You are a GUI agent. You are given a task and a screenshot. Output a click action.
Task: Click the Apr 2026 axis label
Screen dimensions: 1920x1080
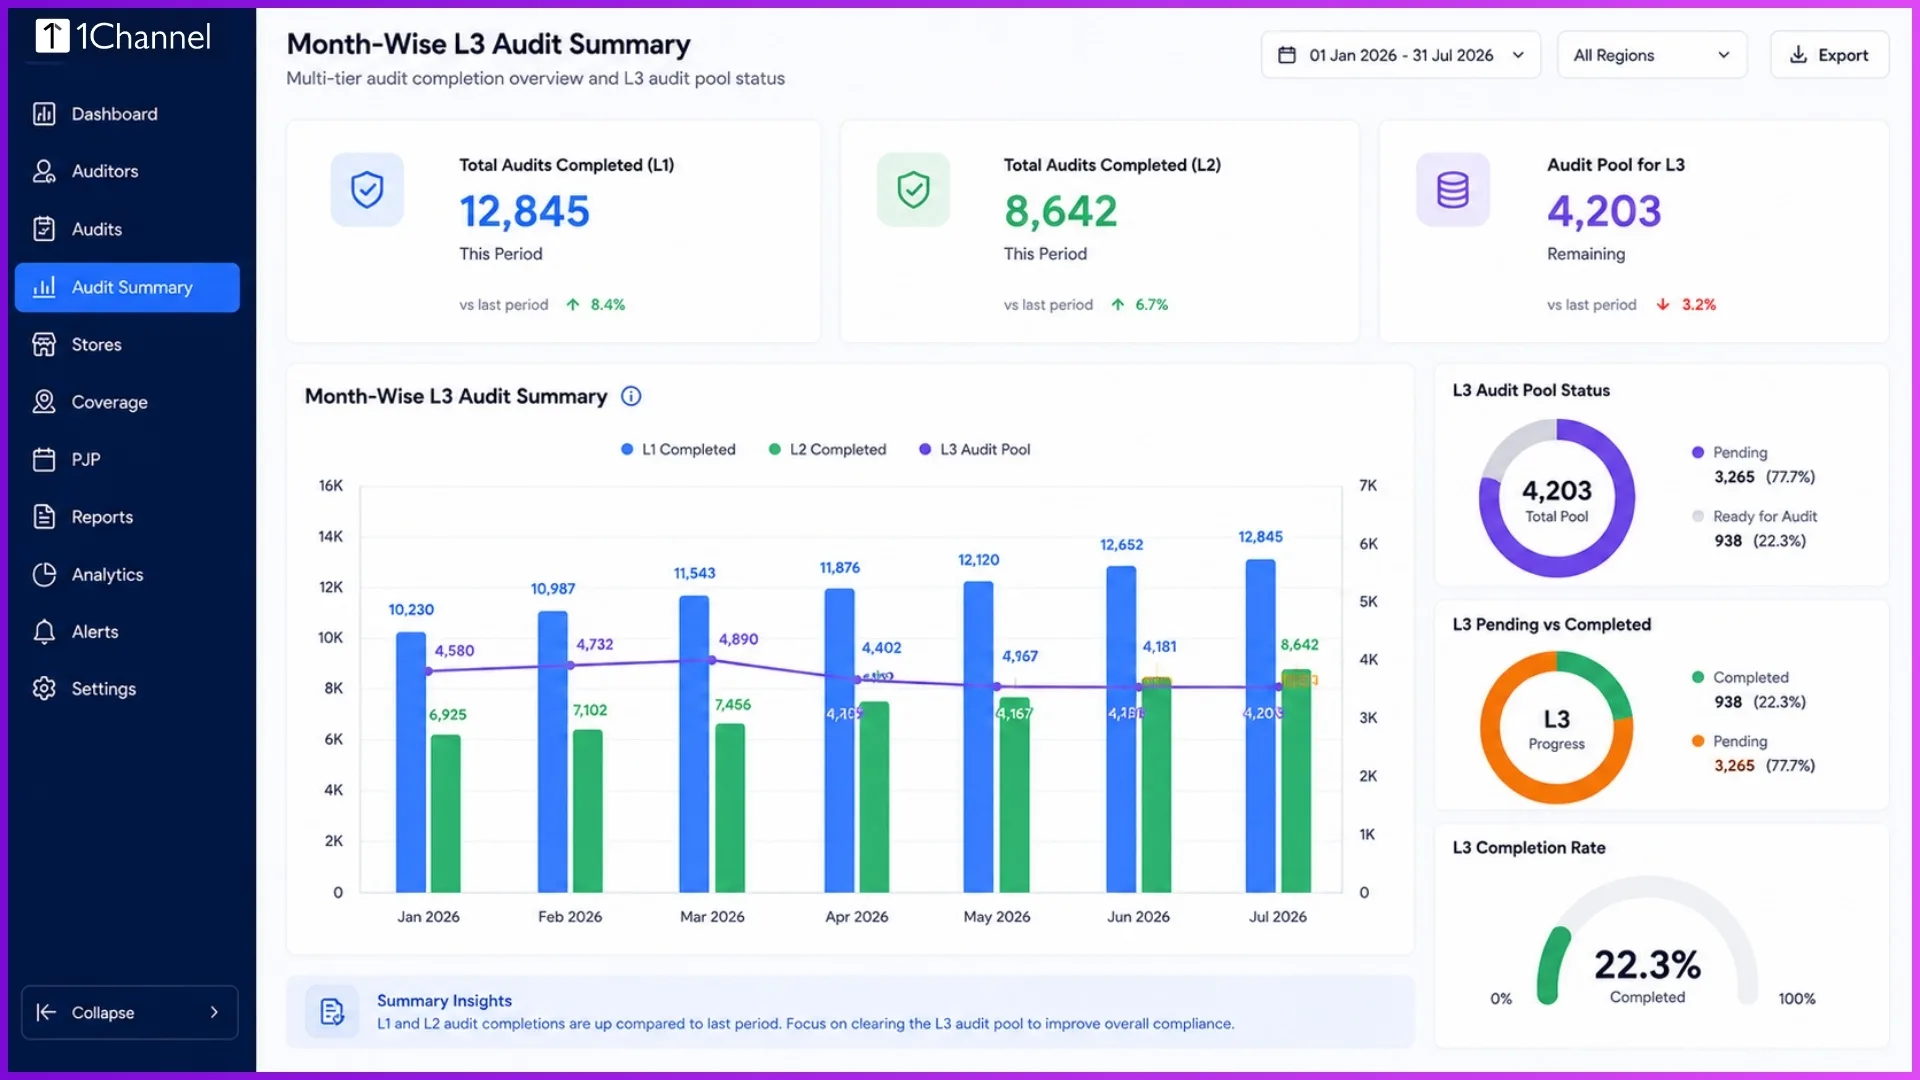tap(856, 916)
